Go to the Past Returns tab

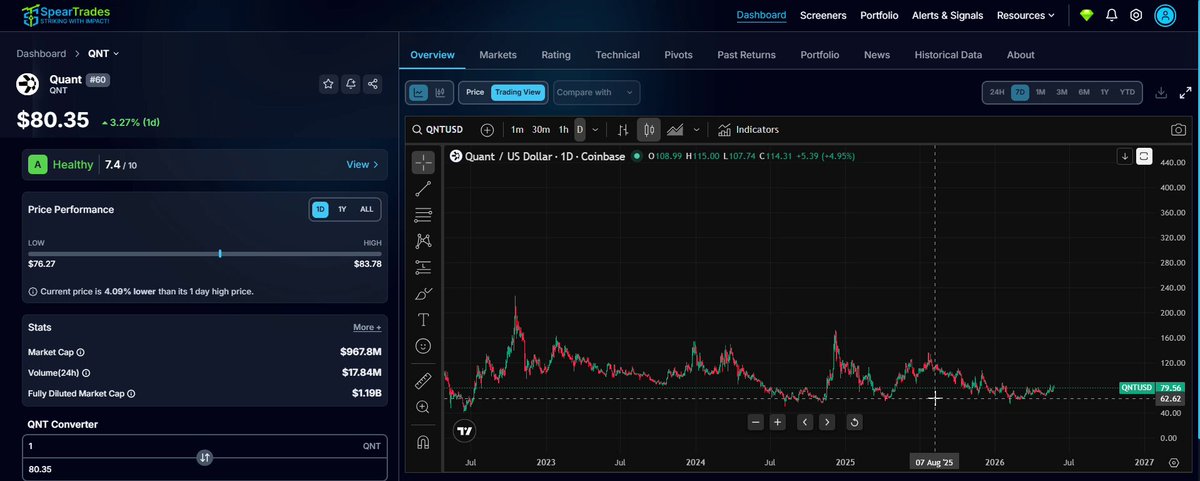pyautogui.click(x=746, y=55)
